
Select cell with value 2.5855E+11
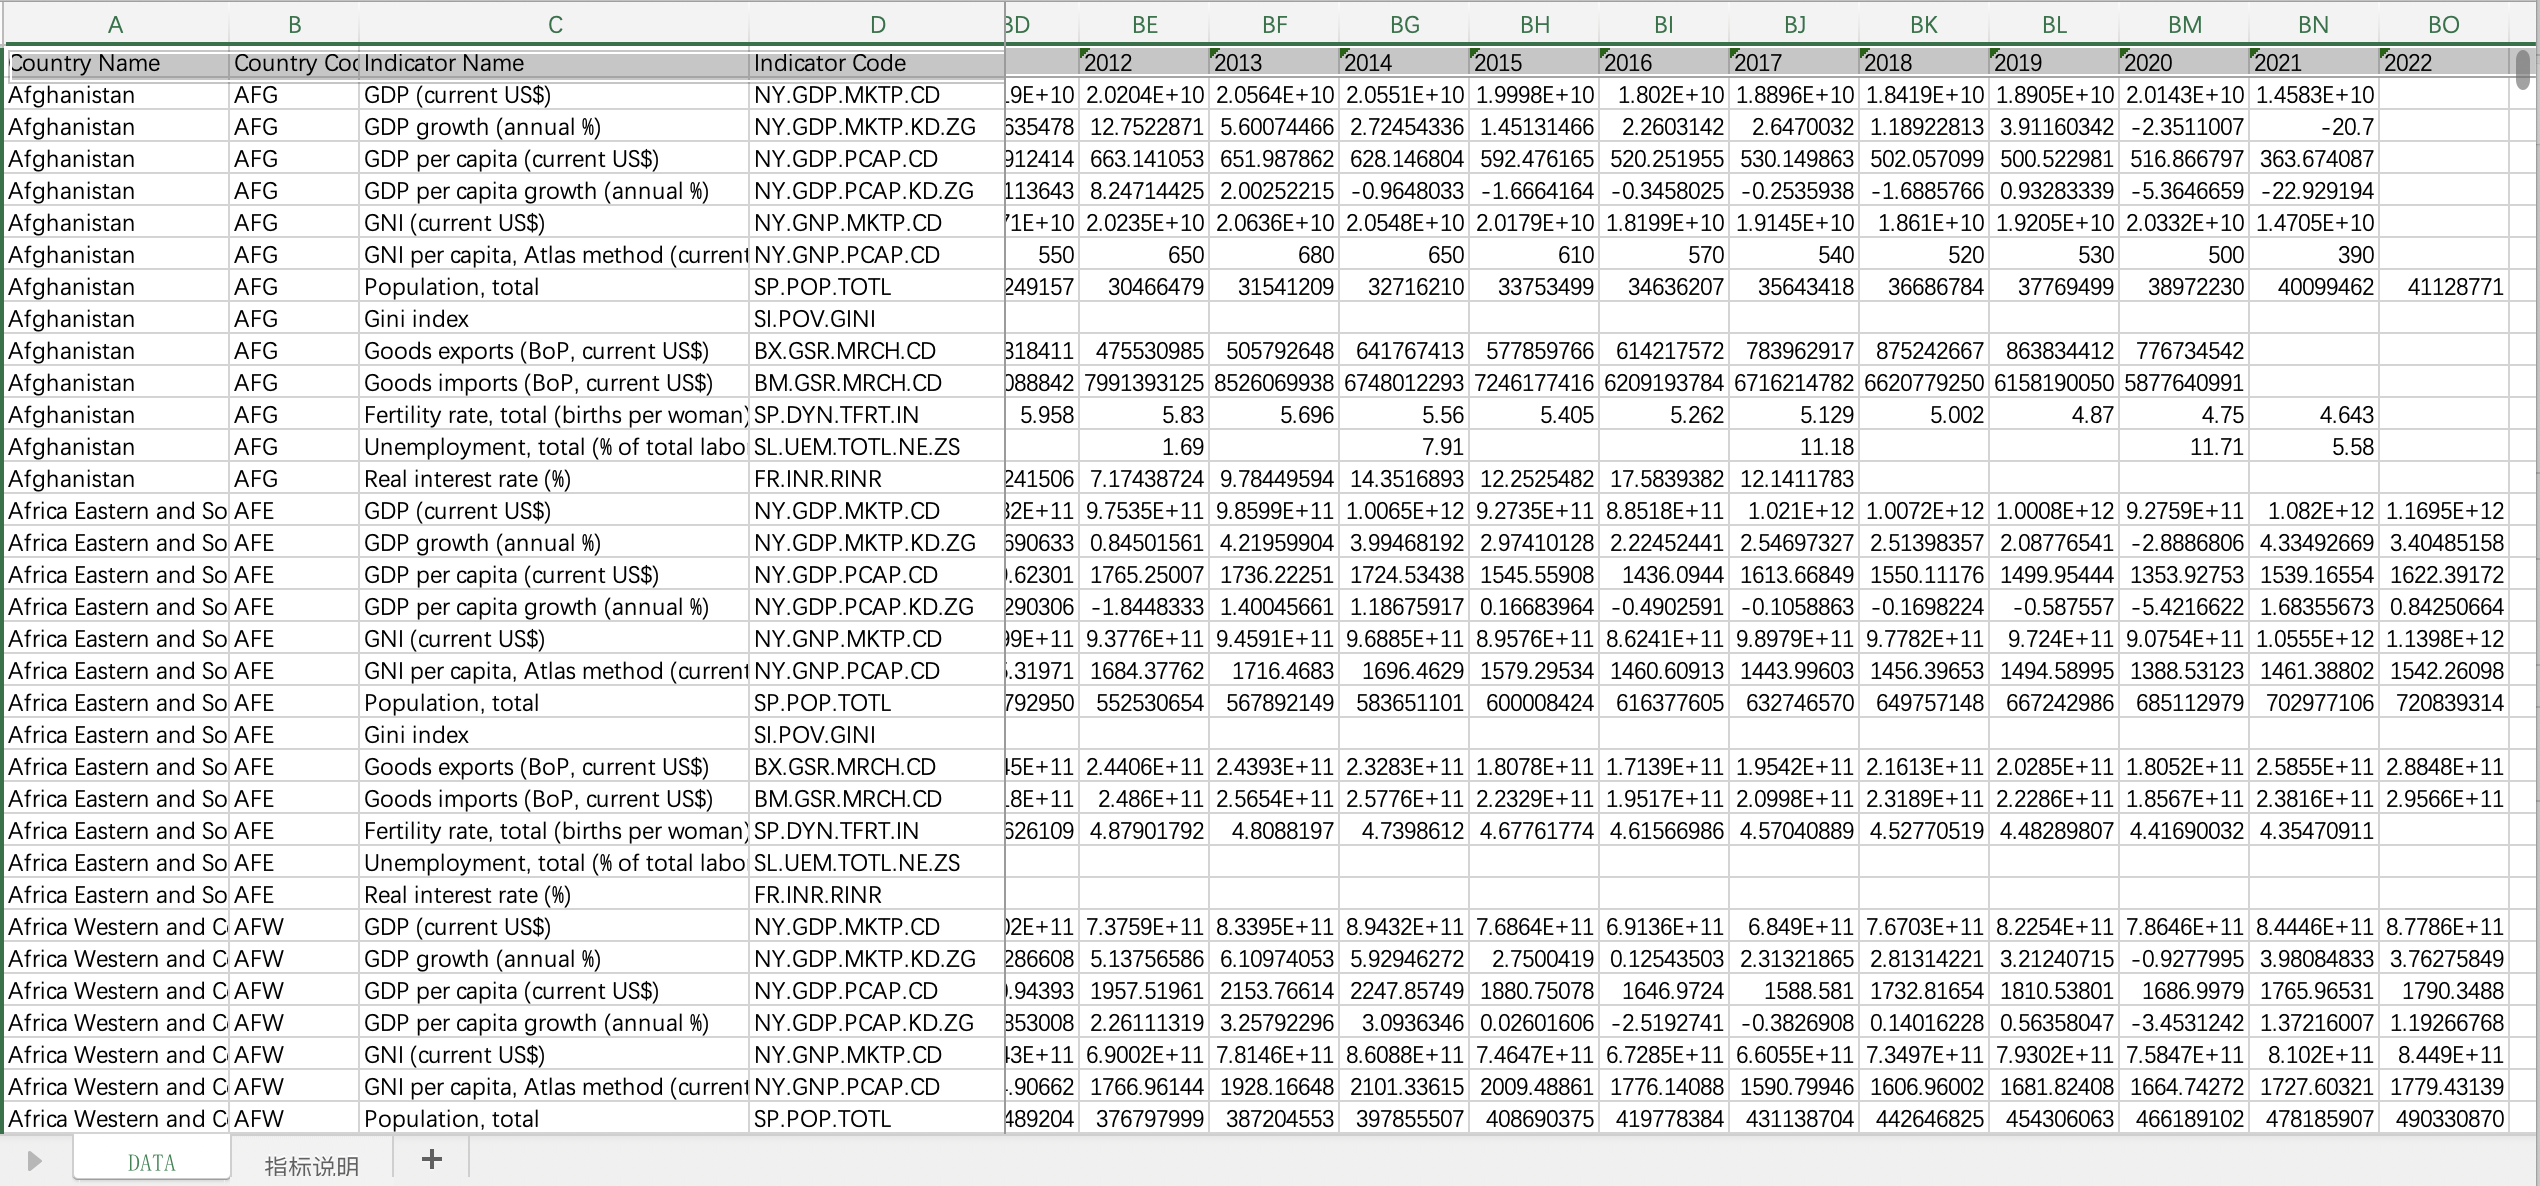(x=2314, y=767)
